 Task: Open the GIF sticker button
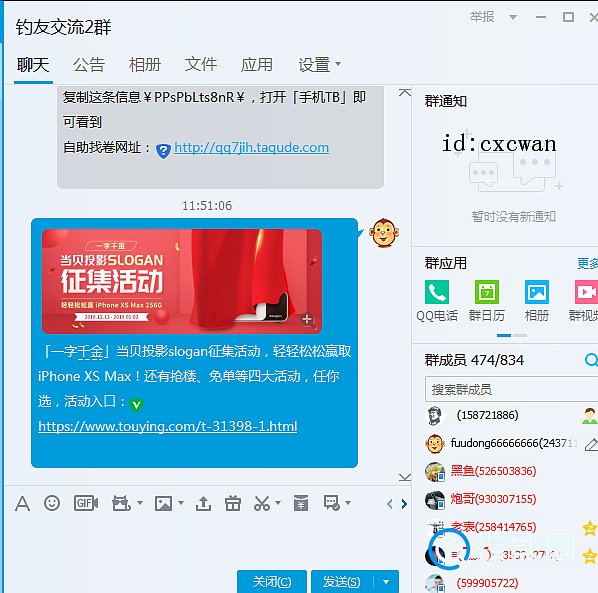click(x=86, y=503)
